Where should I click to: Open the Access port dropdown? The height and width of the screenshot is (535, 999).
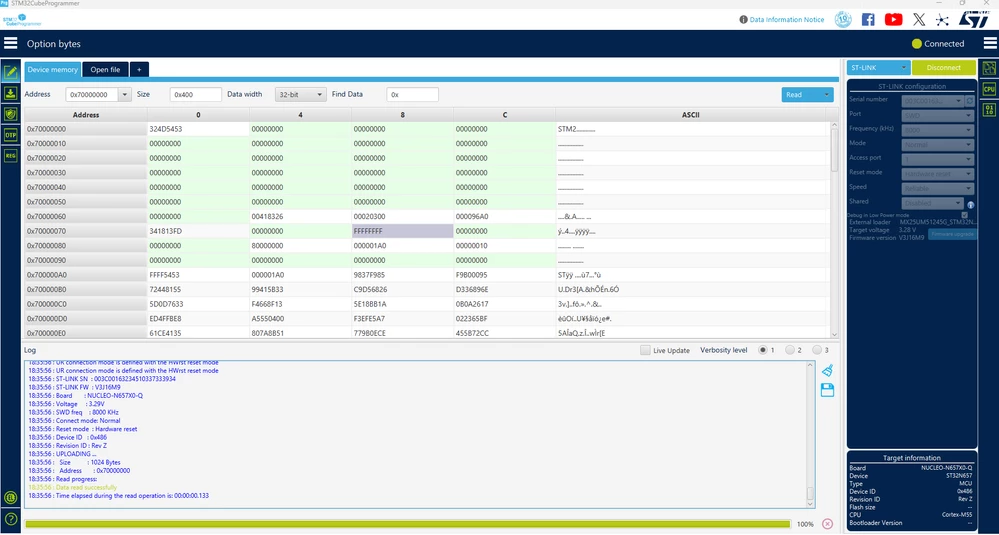click(x=938, y=159)
